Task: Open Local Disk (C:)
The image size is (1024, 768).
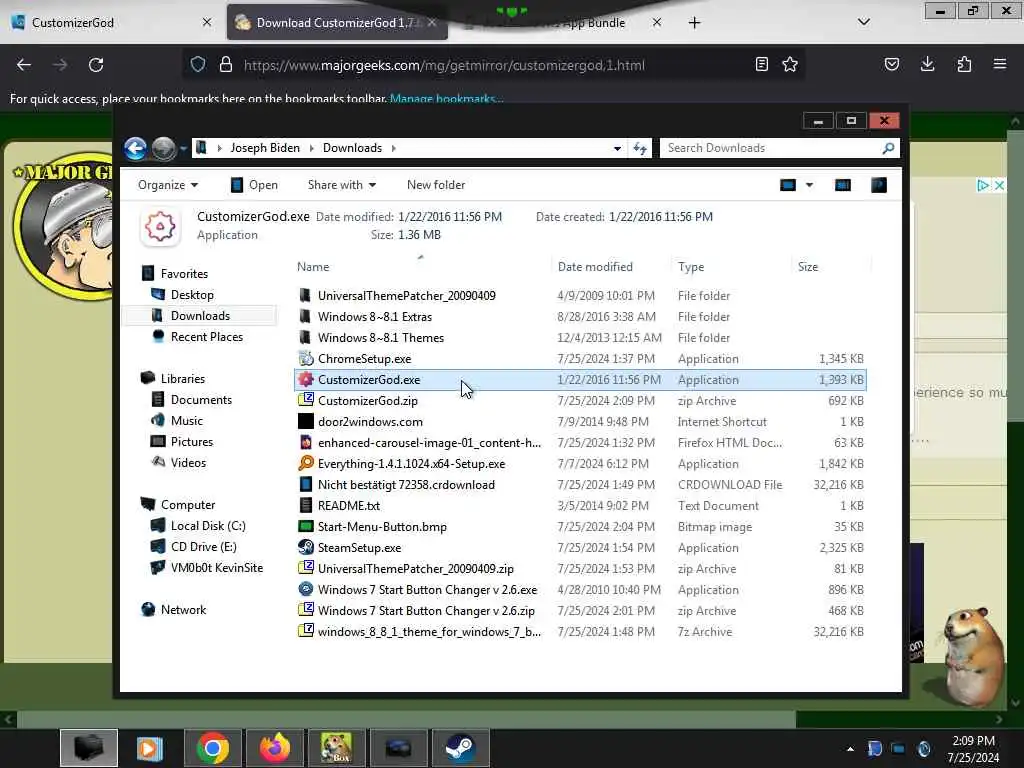Action: [x=208, y=526]
